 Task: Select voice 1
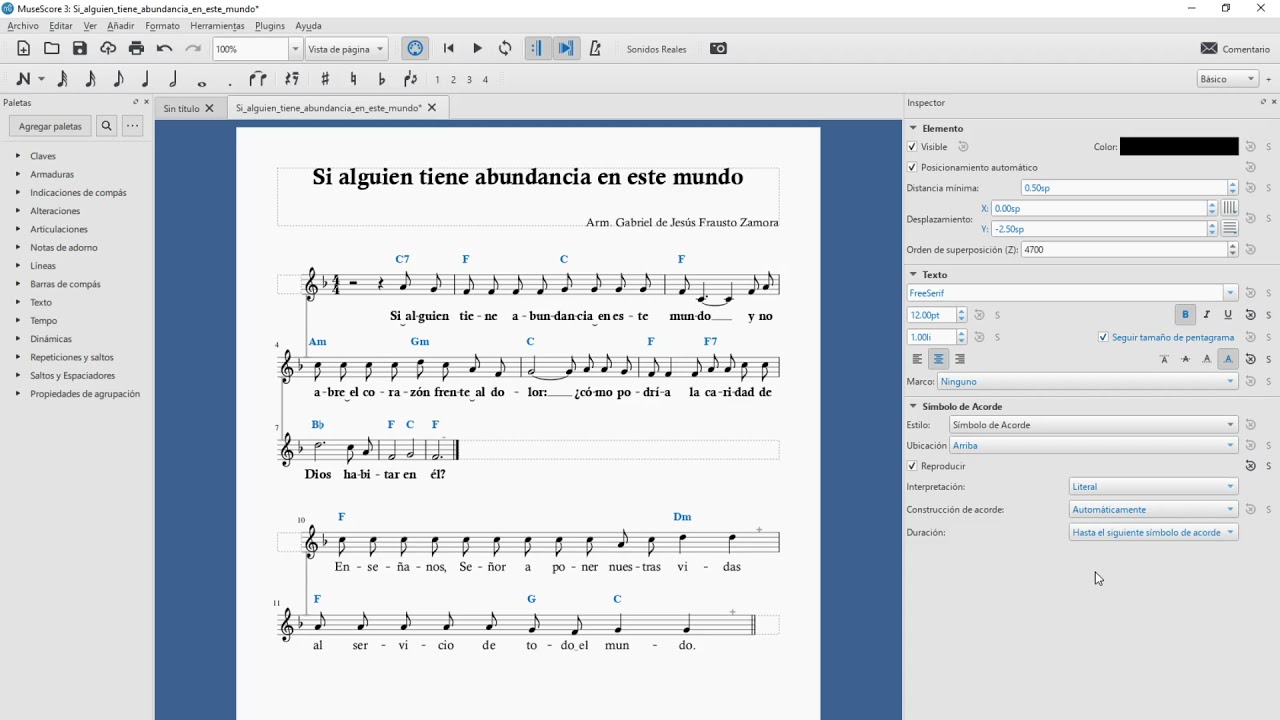[437, 79]
